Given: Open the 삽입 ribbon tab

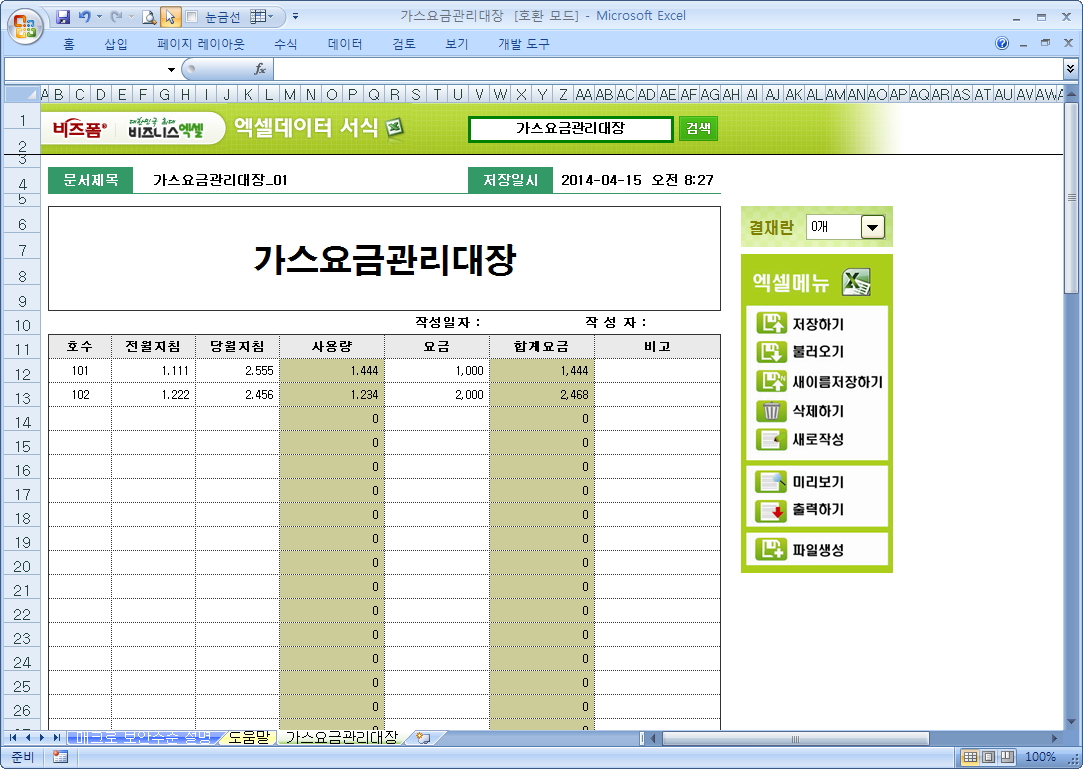Looking at the screenshot, I should point(116,44).
